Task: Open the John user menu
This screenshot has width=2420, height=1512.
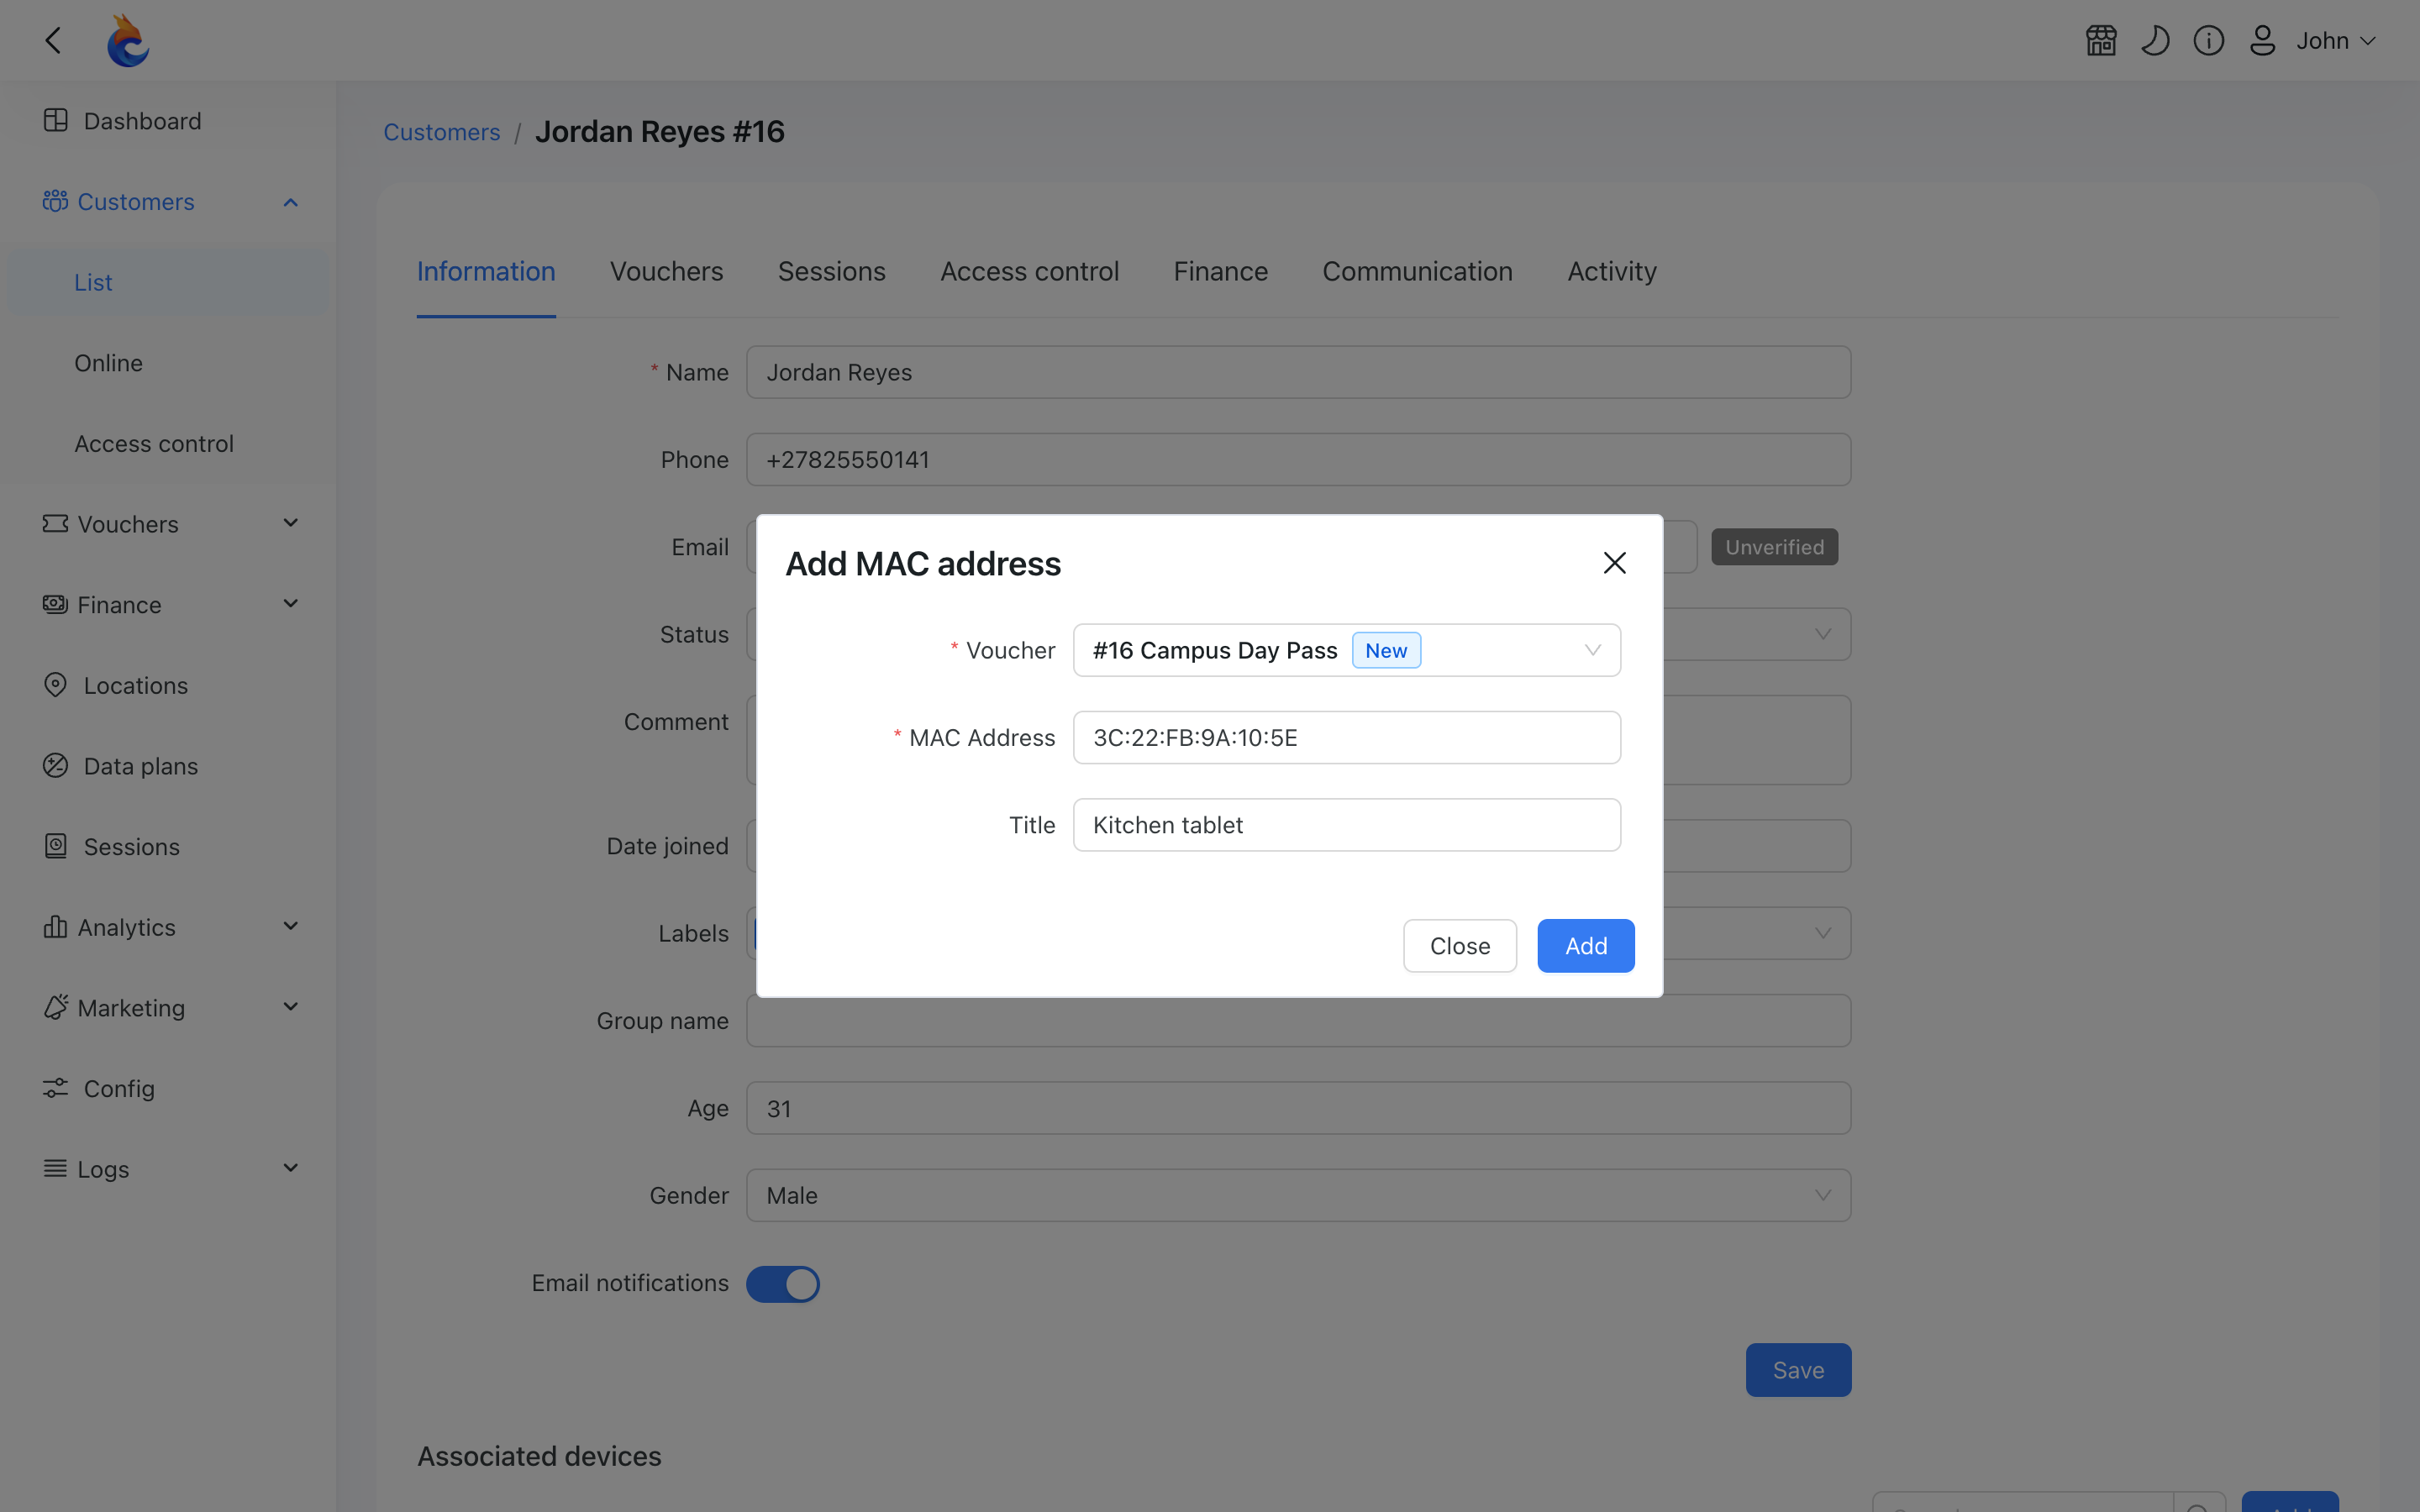Action: click(x=2335, y=41)
